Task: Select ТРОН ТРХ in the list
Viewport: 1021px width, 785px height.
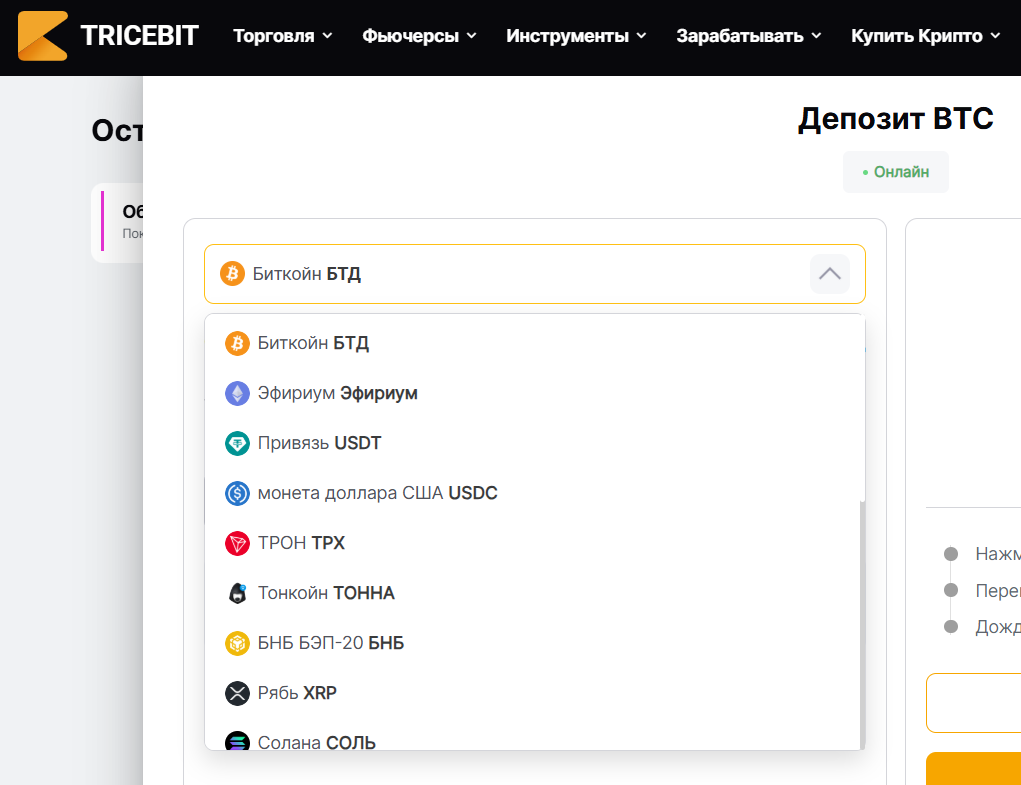Action: pos(533,543)
